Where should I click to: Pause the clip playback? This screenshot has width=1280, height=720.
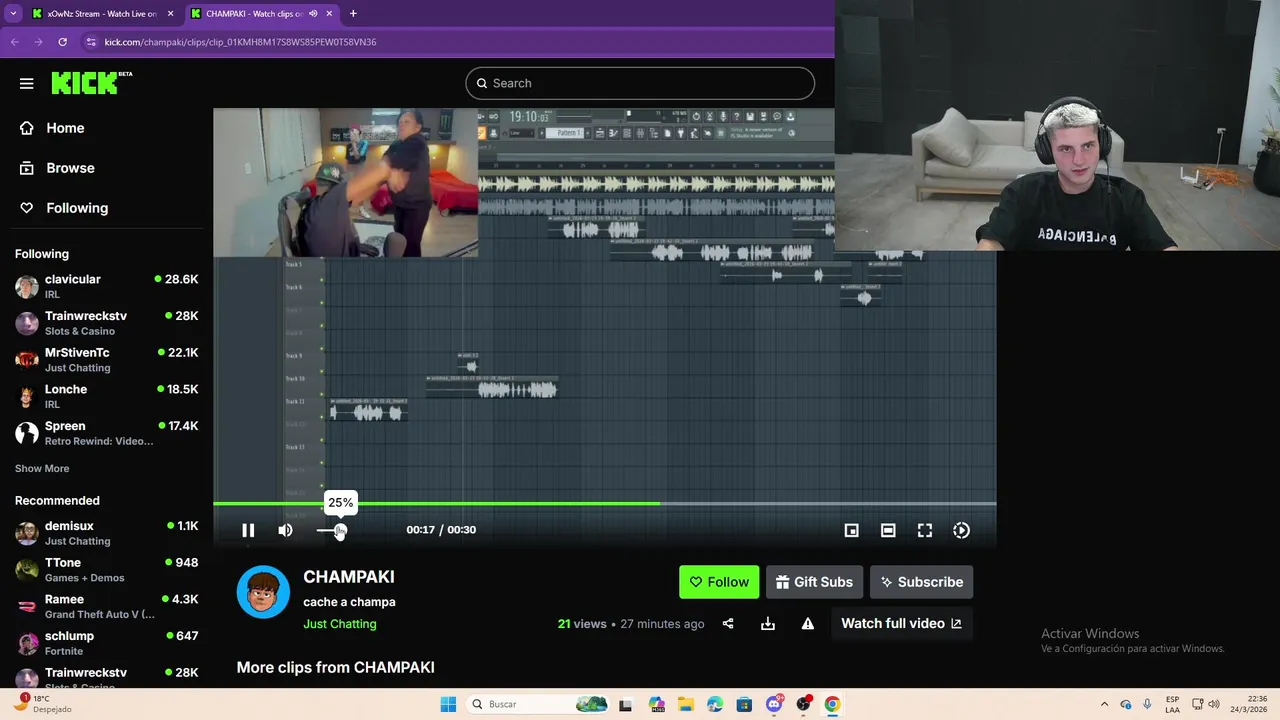pos(248,530)
